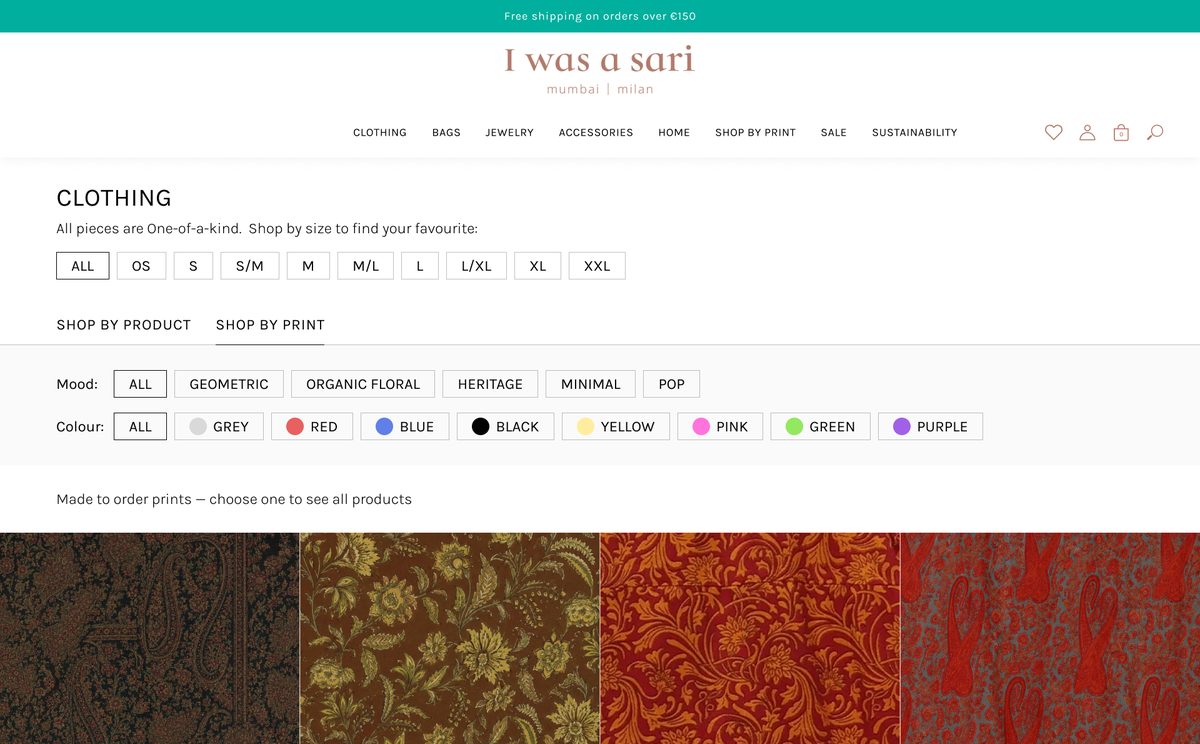
Task: Open the account profile icon
Action: click(x=1087, y=132)
